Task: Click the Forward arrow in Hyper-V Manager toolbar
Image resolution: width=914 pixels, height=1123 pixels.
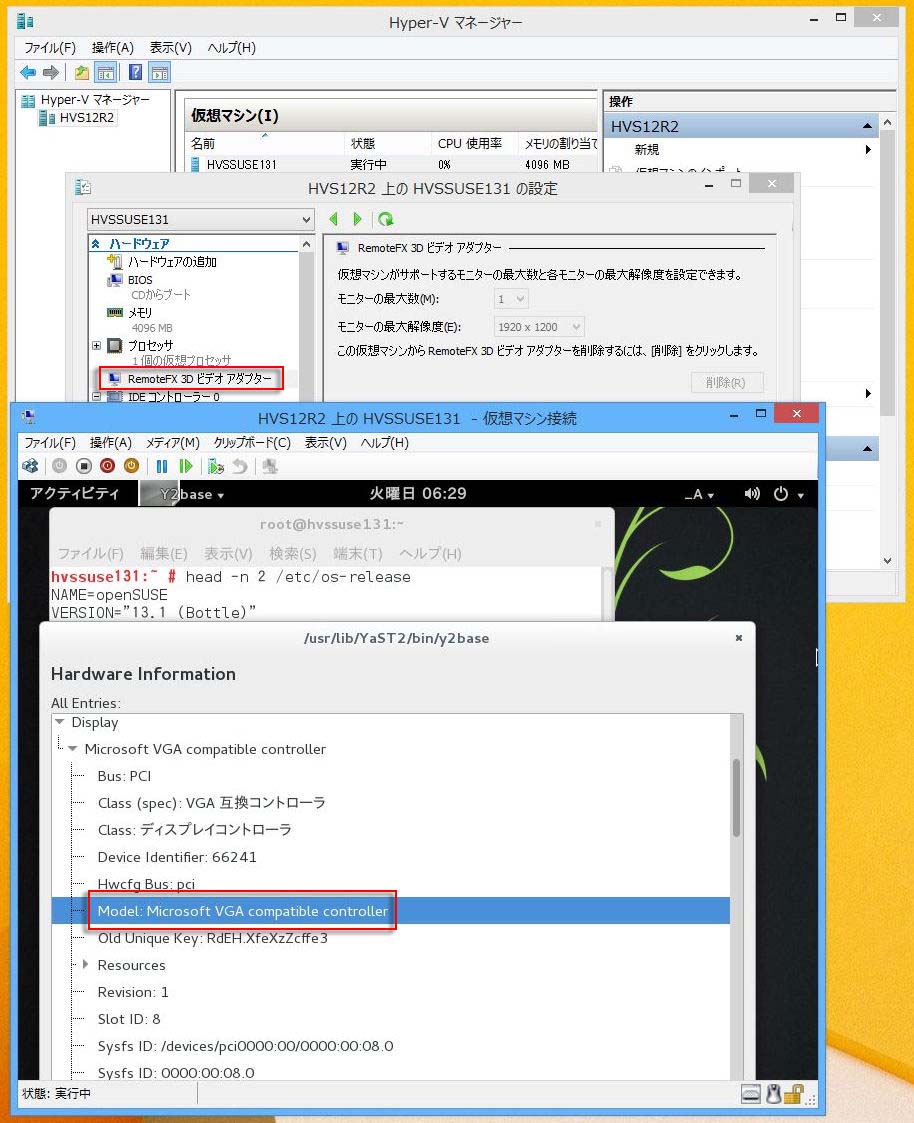Action: pos(51,72)
